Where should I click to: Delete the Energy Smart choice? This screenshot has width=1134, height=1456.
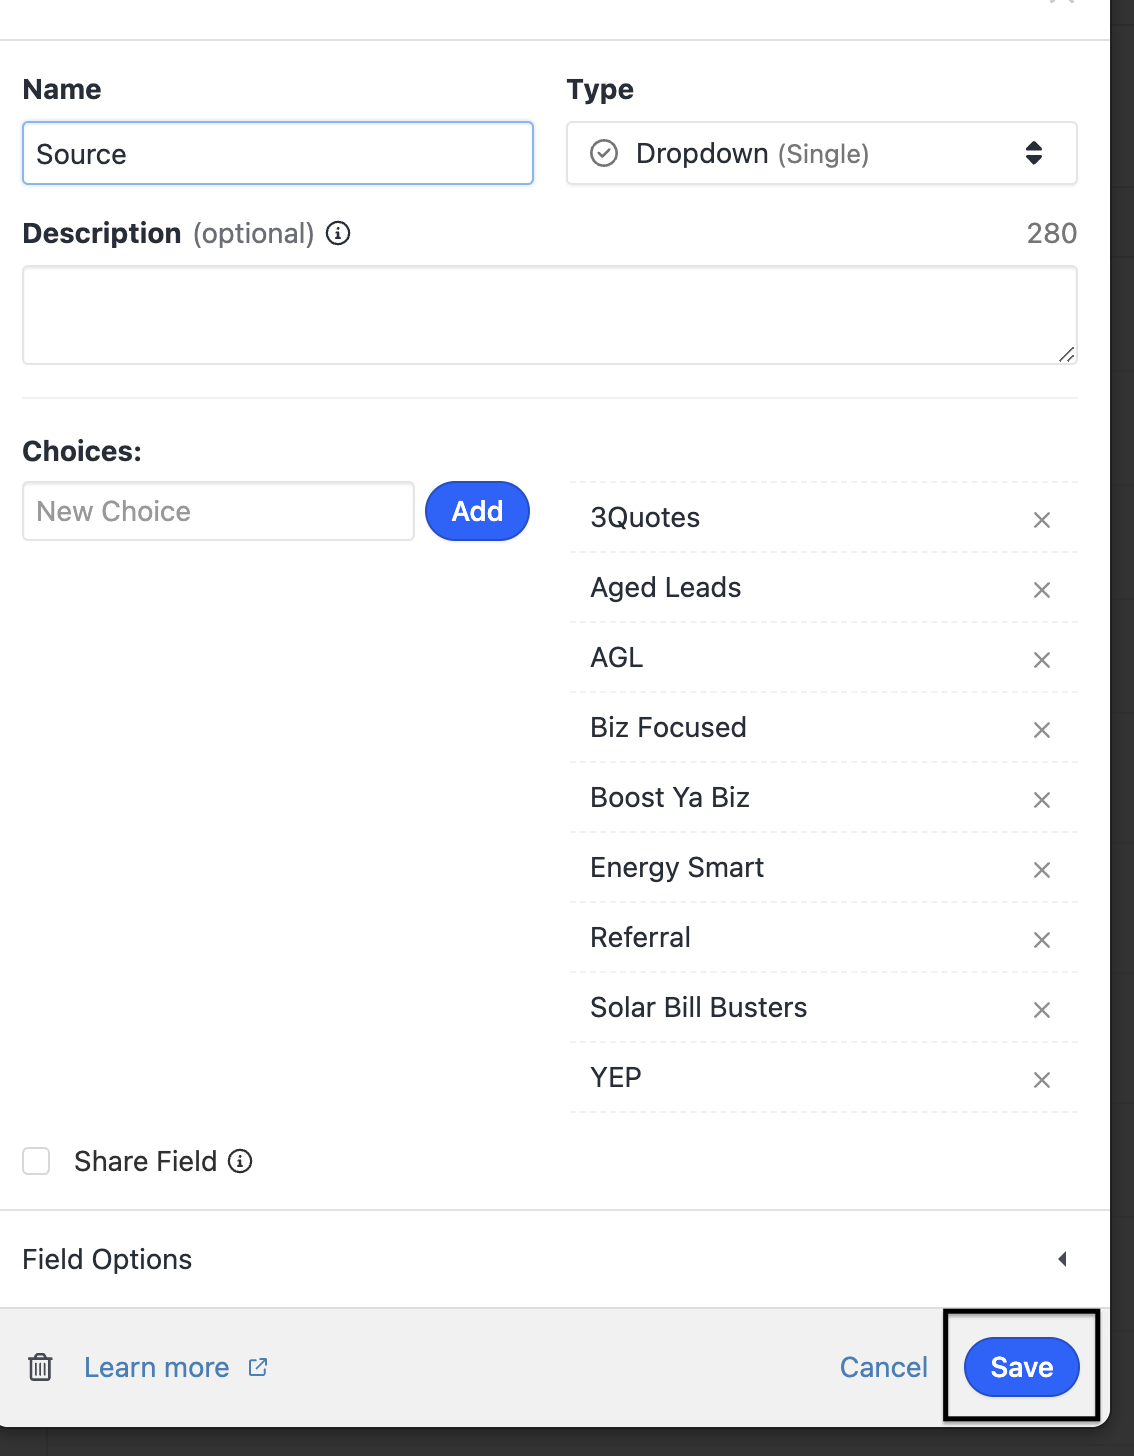[x=1041, y=870]
